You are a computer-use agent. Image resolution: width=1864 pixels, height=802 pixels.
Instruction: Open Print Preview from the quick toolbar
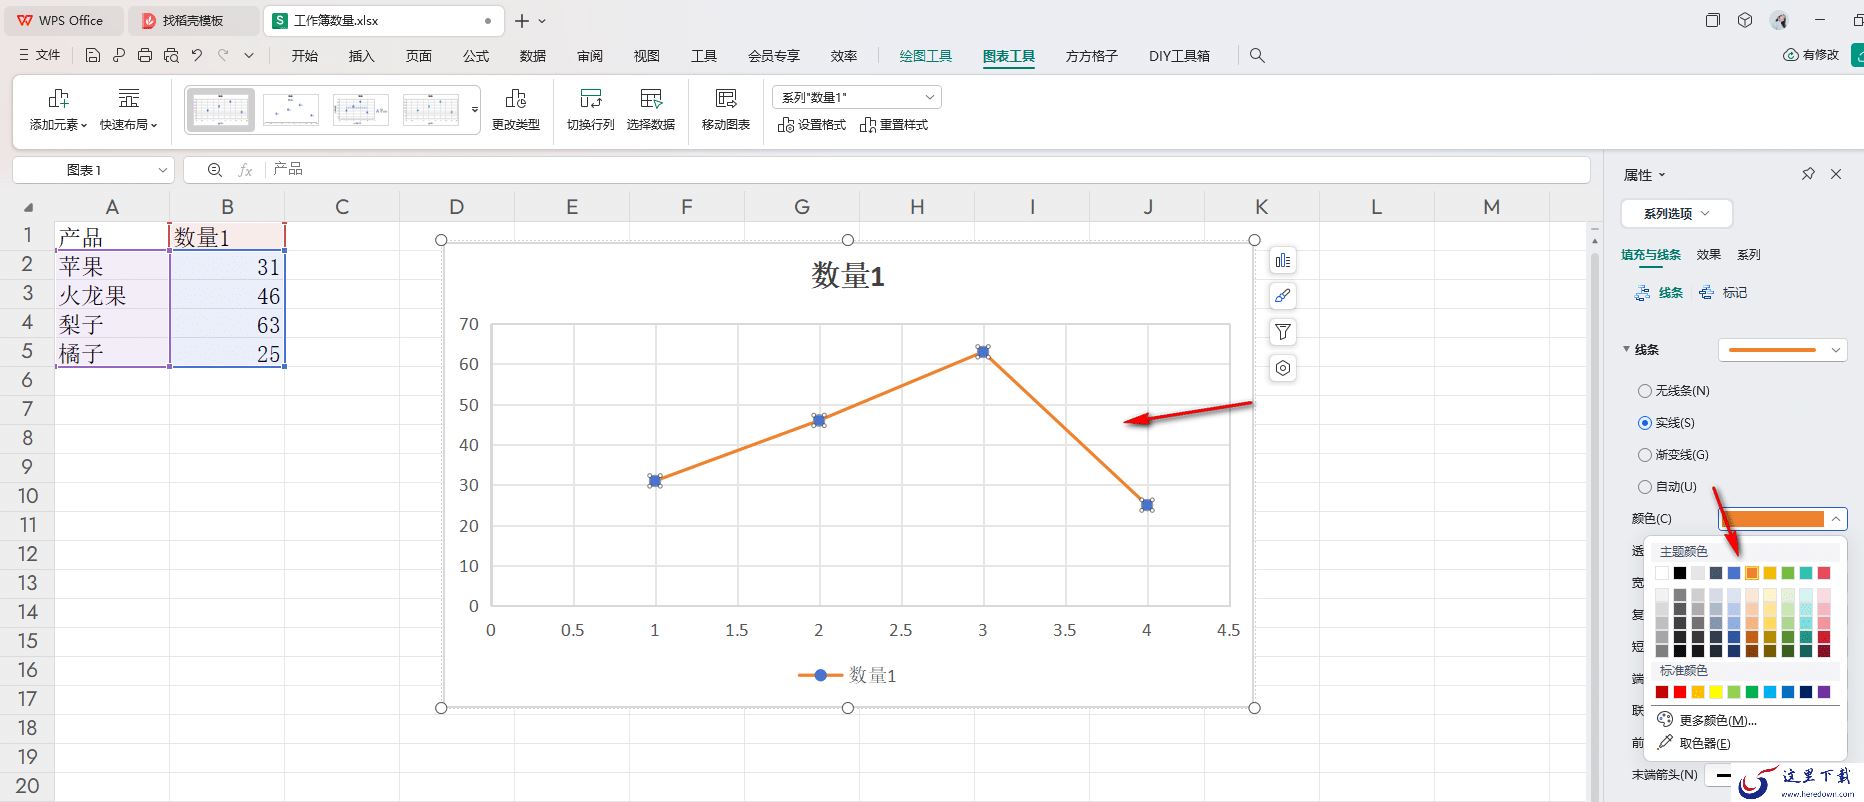click(171, 56)
